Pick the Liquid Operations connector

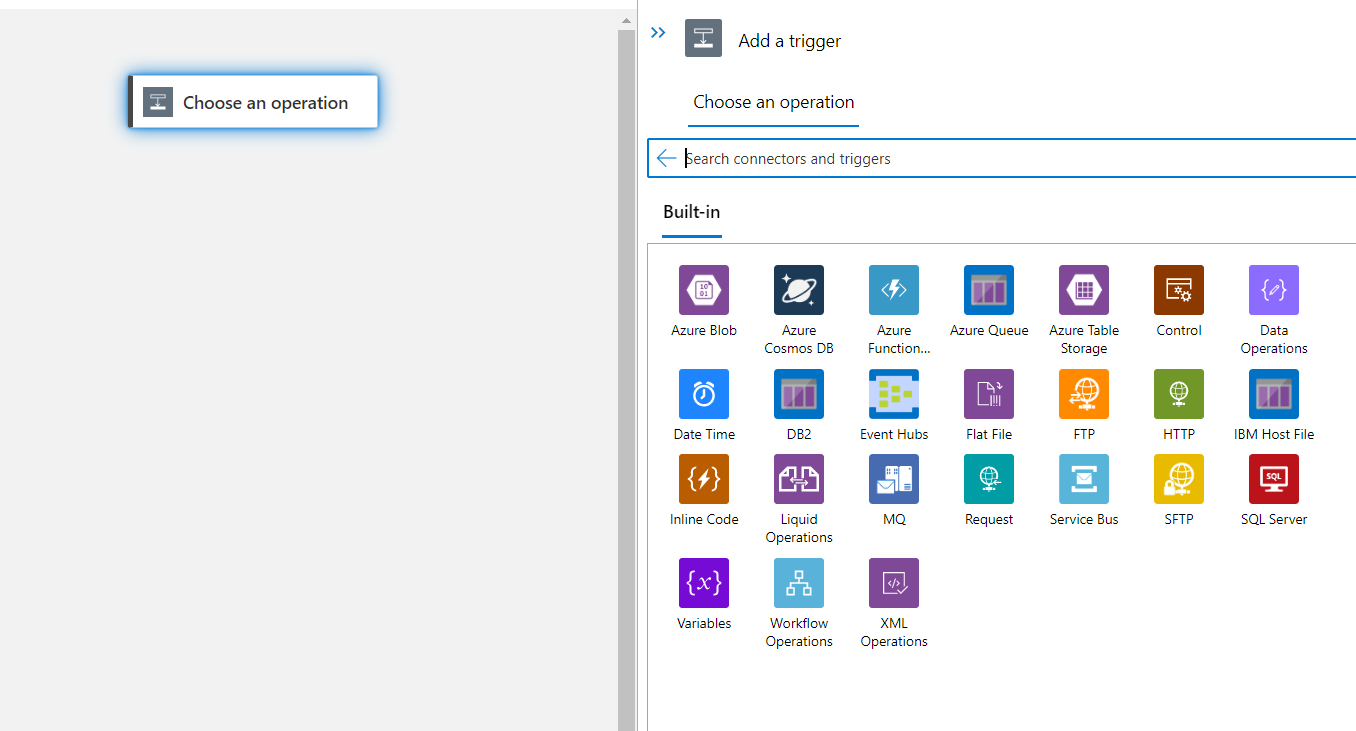[x=799, y=479]
